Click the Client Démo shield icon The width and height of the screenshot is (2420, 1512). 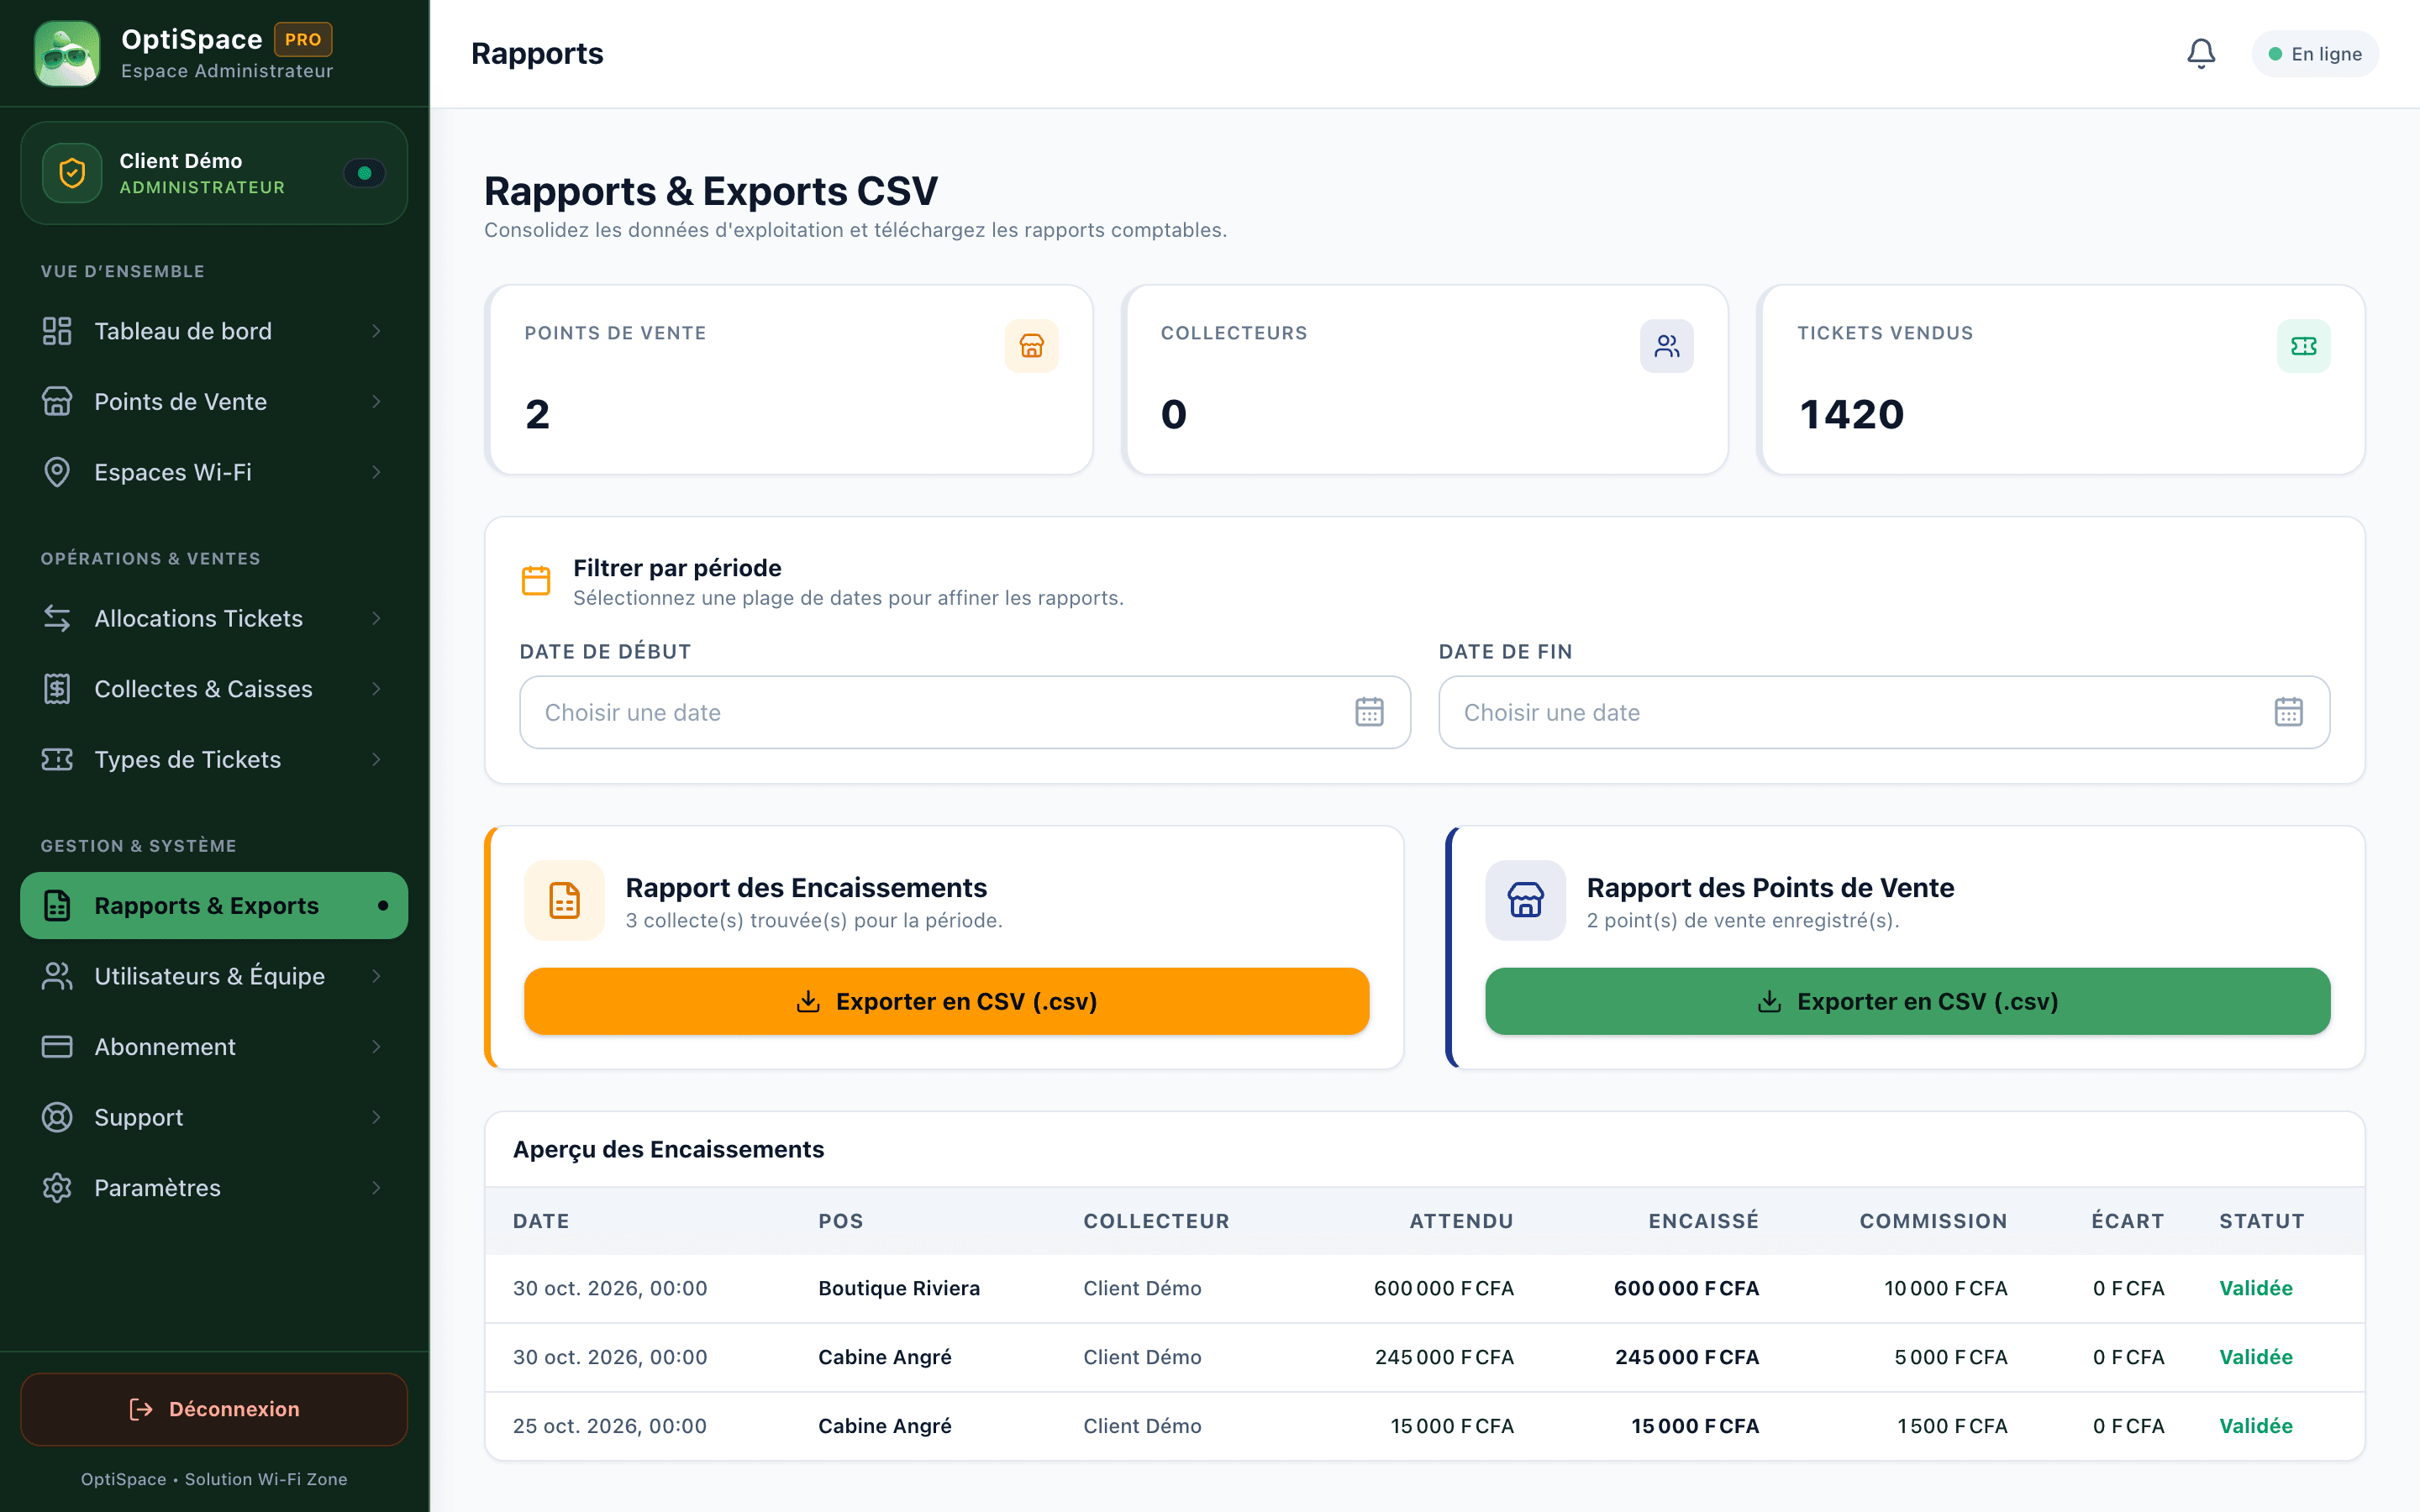pyautogui.click(x=72, y=173)
